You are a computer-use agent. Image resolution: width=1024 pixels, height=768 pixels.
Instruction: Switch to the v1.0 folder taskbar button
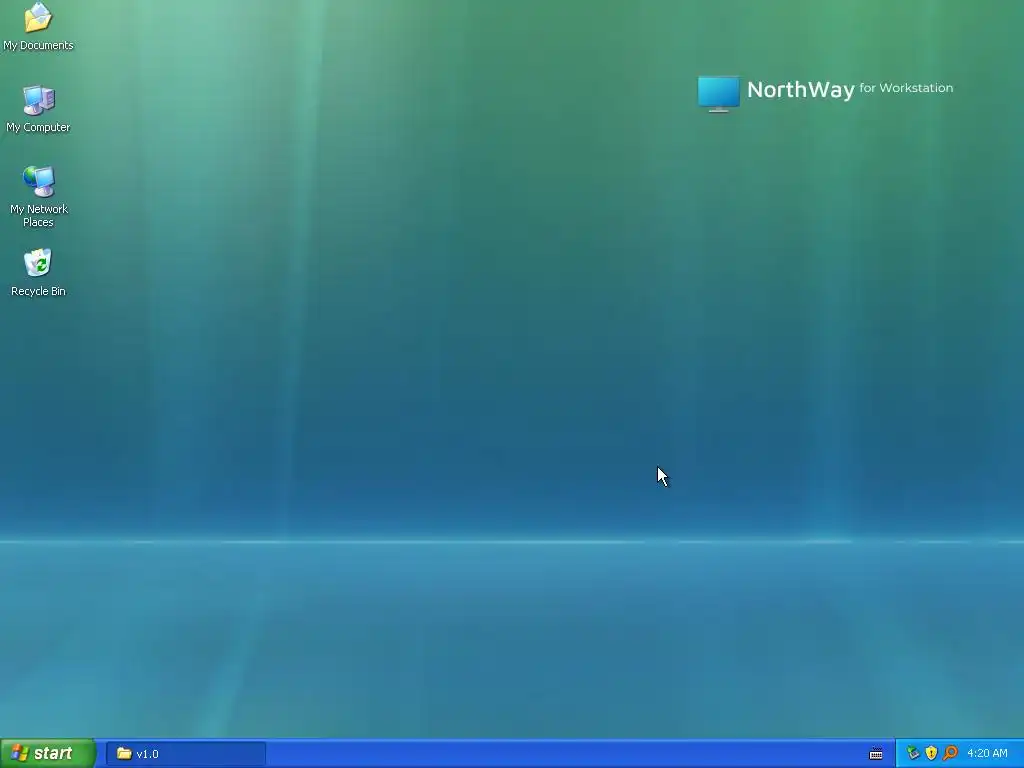point(185,754)
